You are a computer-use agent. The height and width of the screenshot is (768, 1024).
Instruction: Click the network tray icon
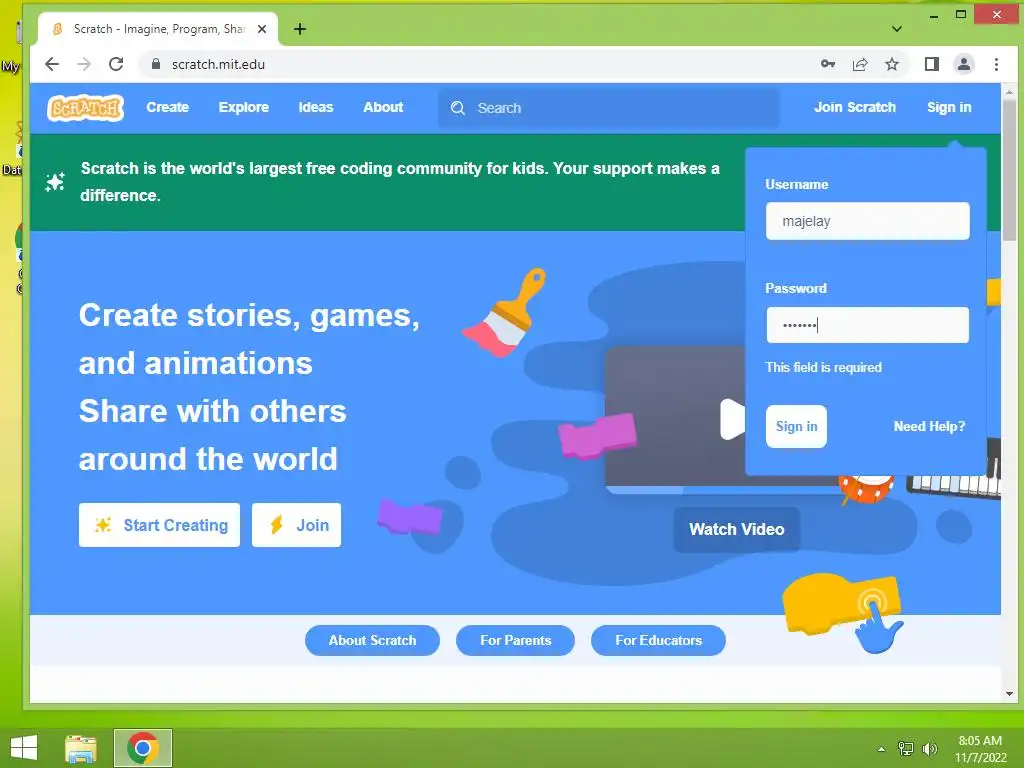(906, 749)
